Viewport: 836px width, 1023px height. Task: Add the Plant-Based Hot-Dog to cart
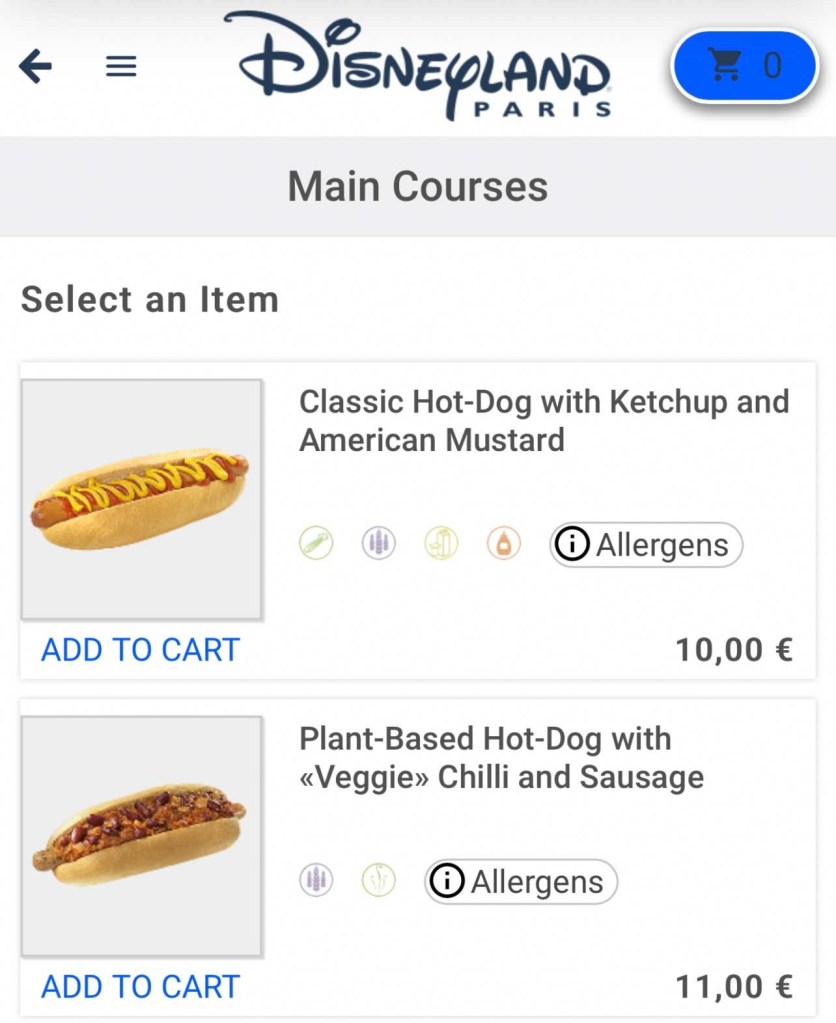(140, 987)
